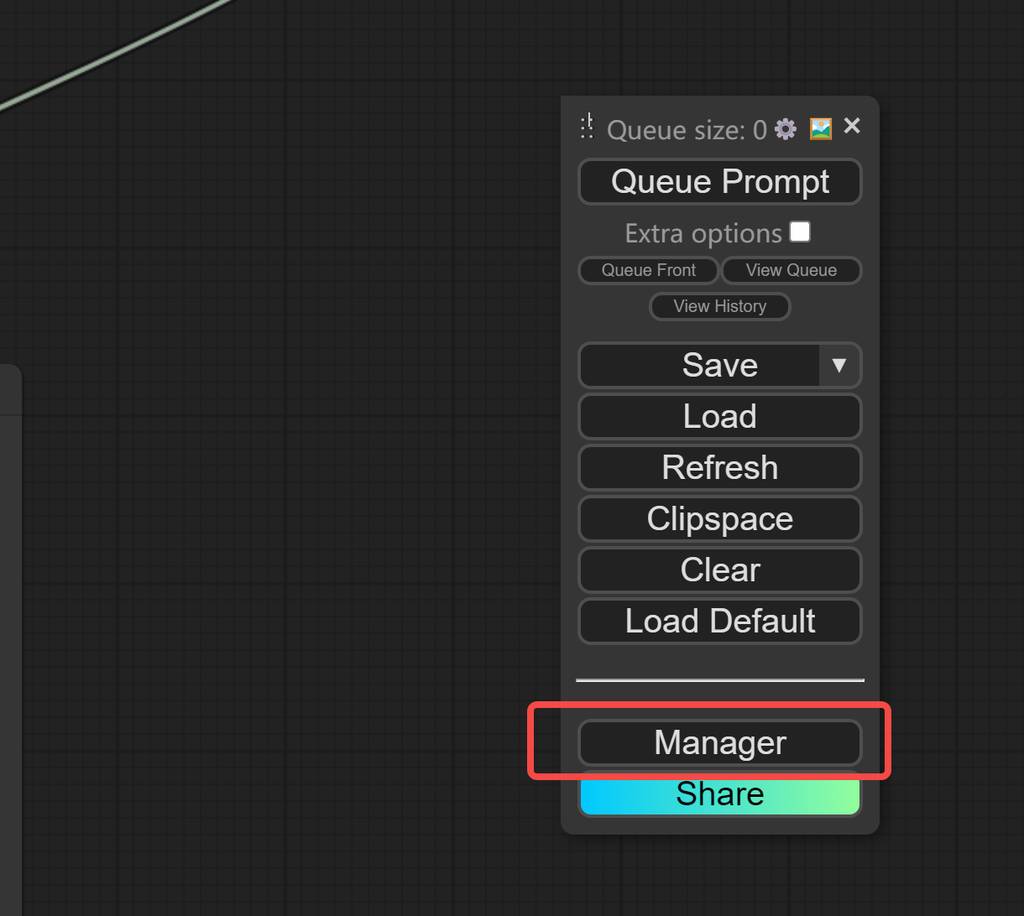Close the queue menu panel
This screenshot has width=1024, height=916.
[x=852, y=126]
